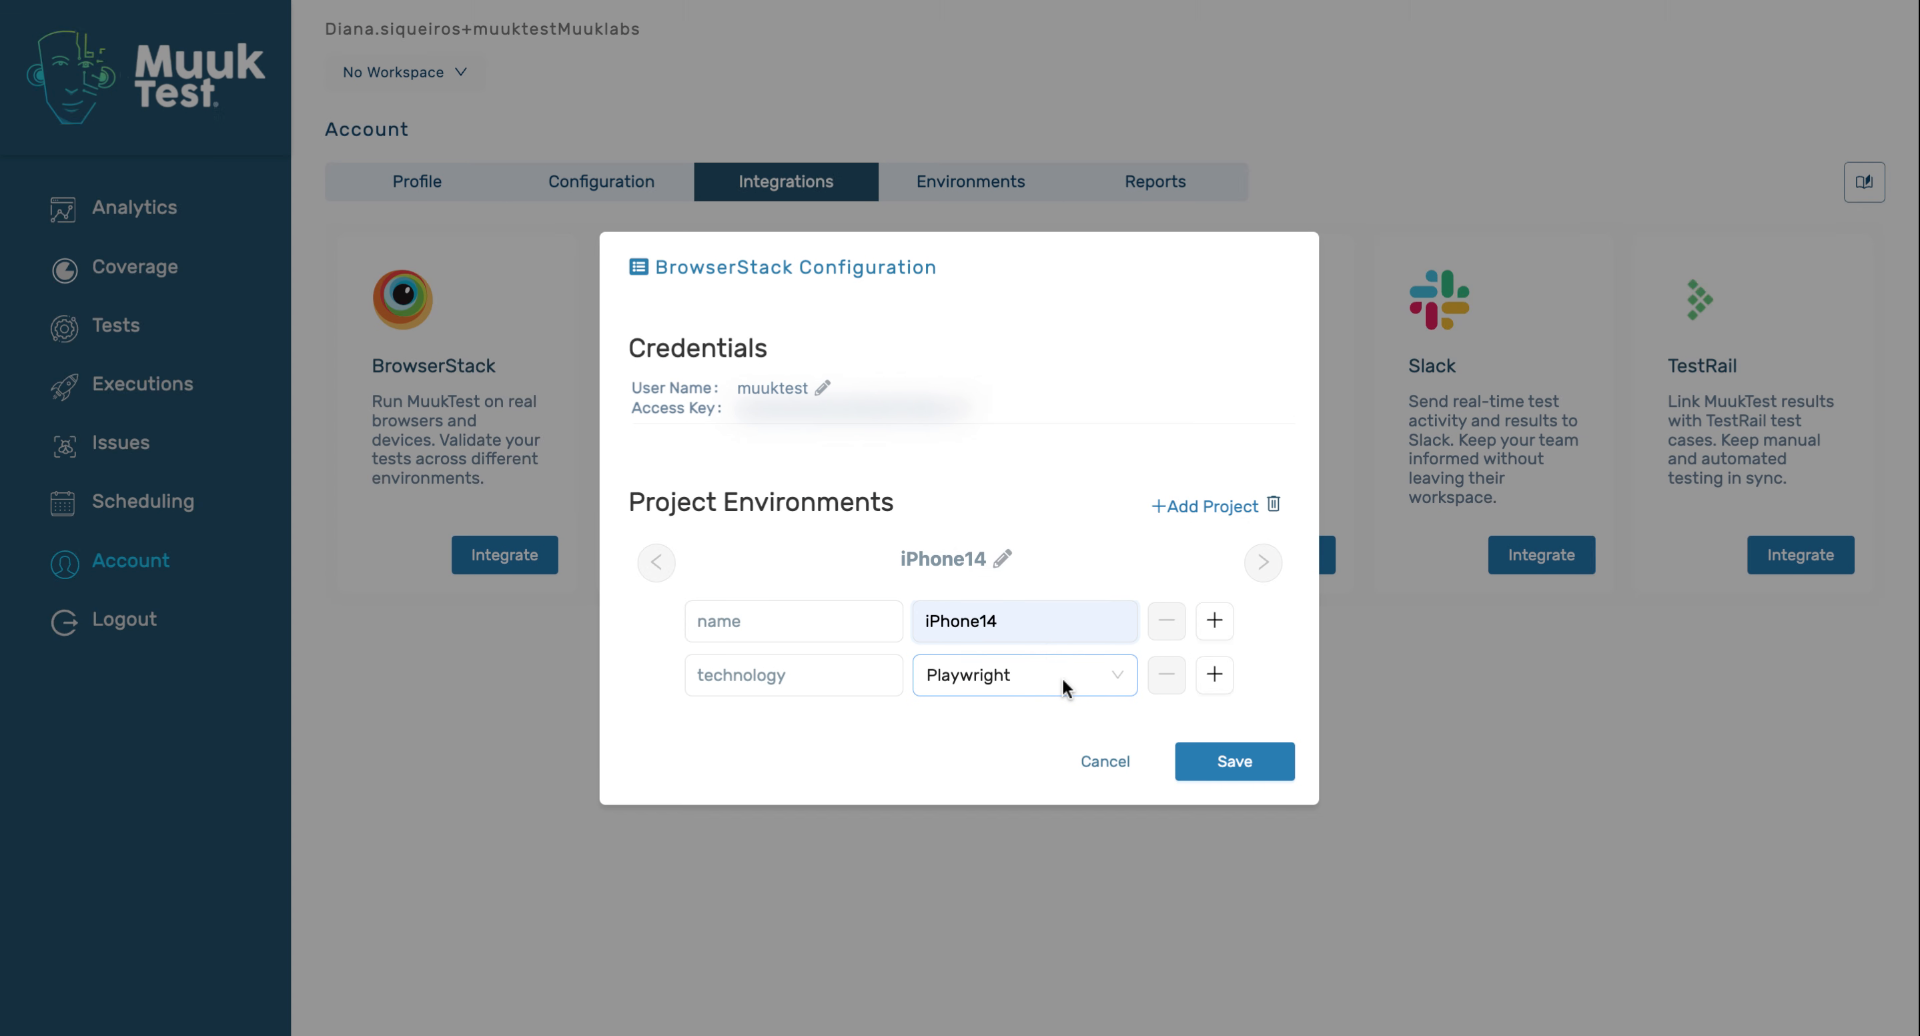Click the Analytics chart icon

tap(63, 210)
